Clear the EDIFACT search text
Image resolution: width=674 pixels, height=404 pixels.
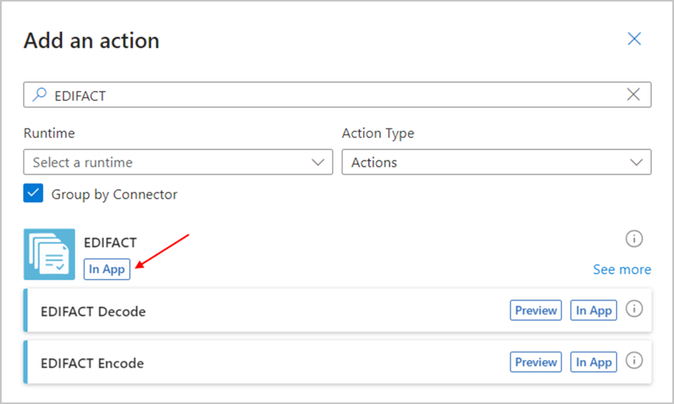(x=633, y=95)
